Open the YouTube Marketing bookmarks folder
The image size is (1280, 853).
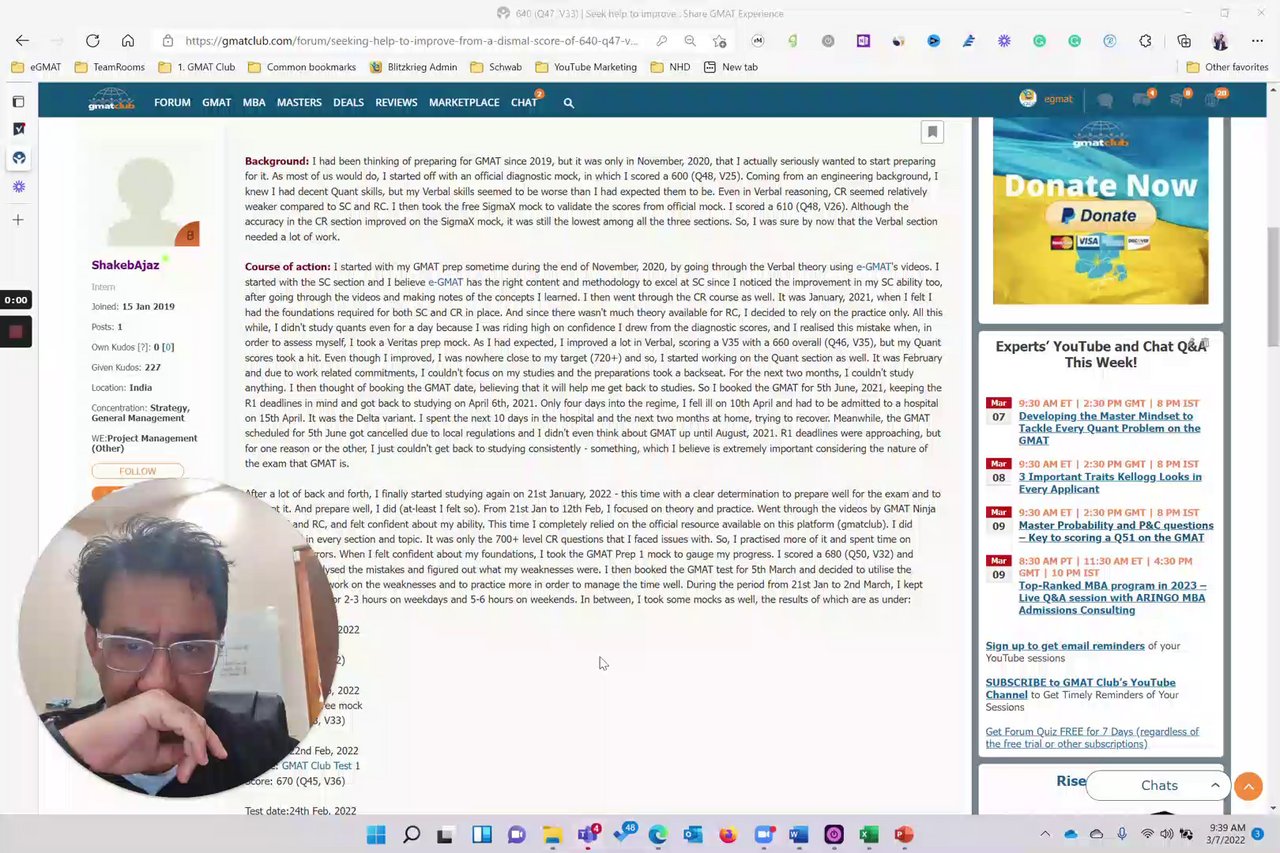click(x=585, y=67)
